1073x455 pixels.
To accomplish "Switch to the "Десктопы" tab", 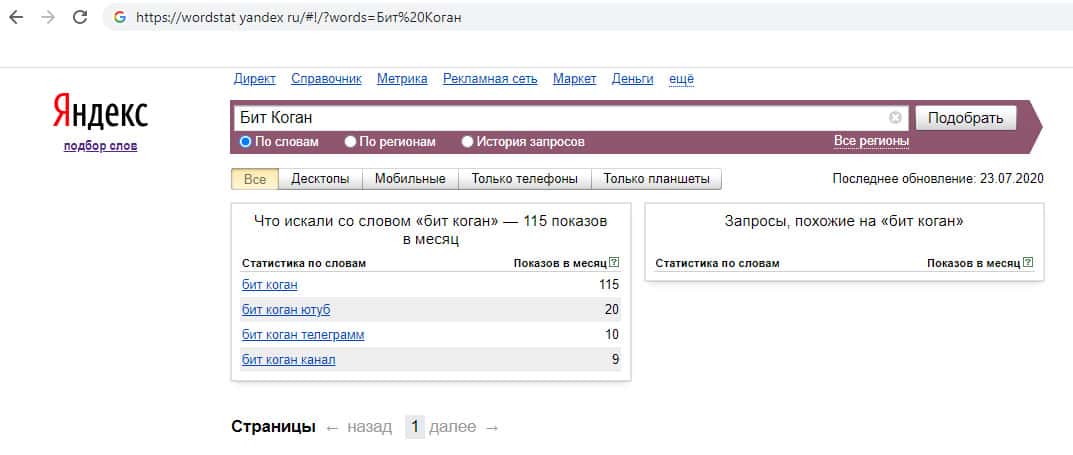I will tap(320, 179).
